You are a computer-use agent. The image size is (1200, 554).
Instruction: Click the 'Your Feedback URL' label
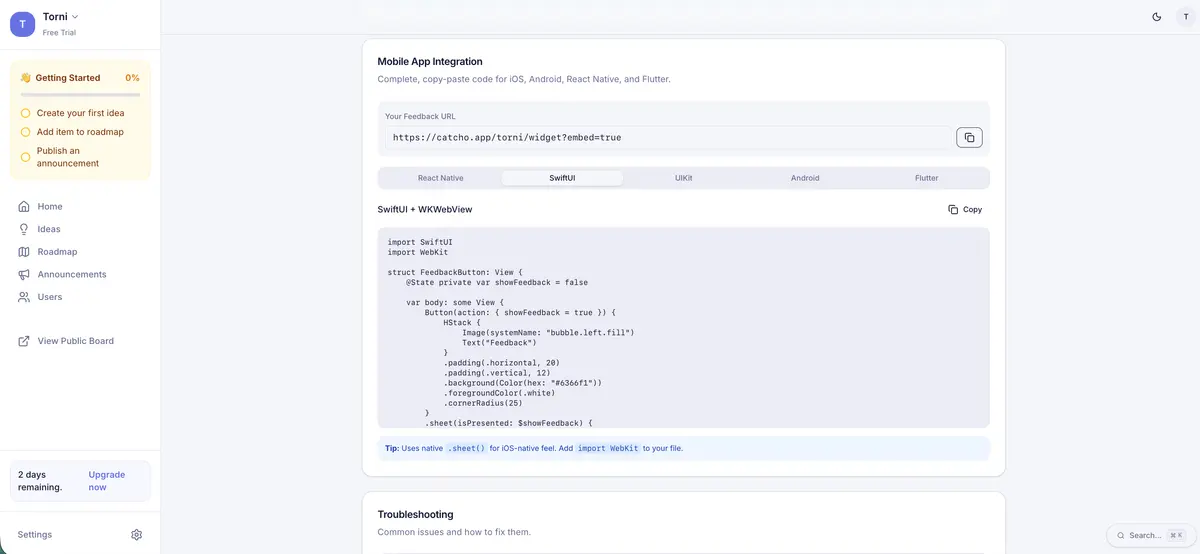click(420, 116)
